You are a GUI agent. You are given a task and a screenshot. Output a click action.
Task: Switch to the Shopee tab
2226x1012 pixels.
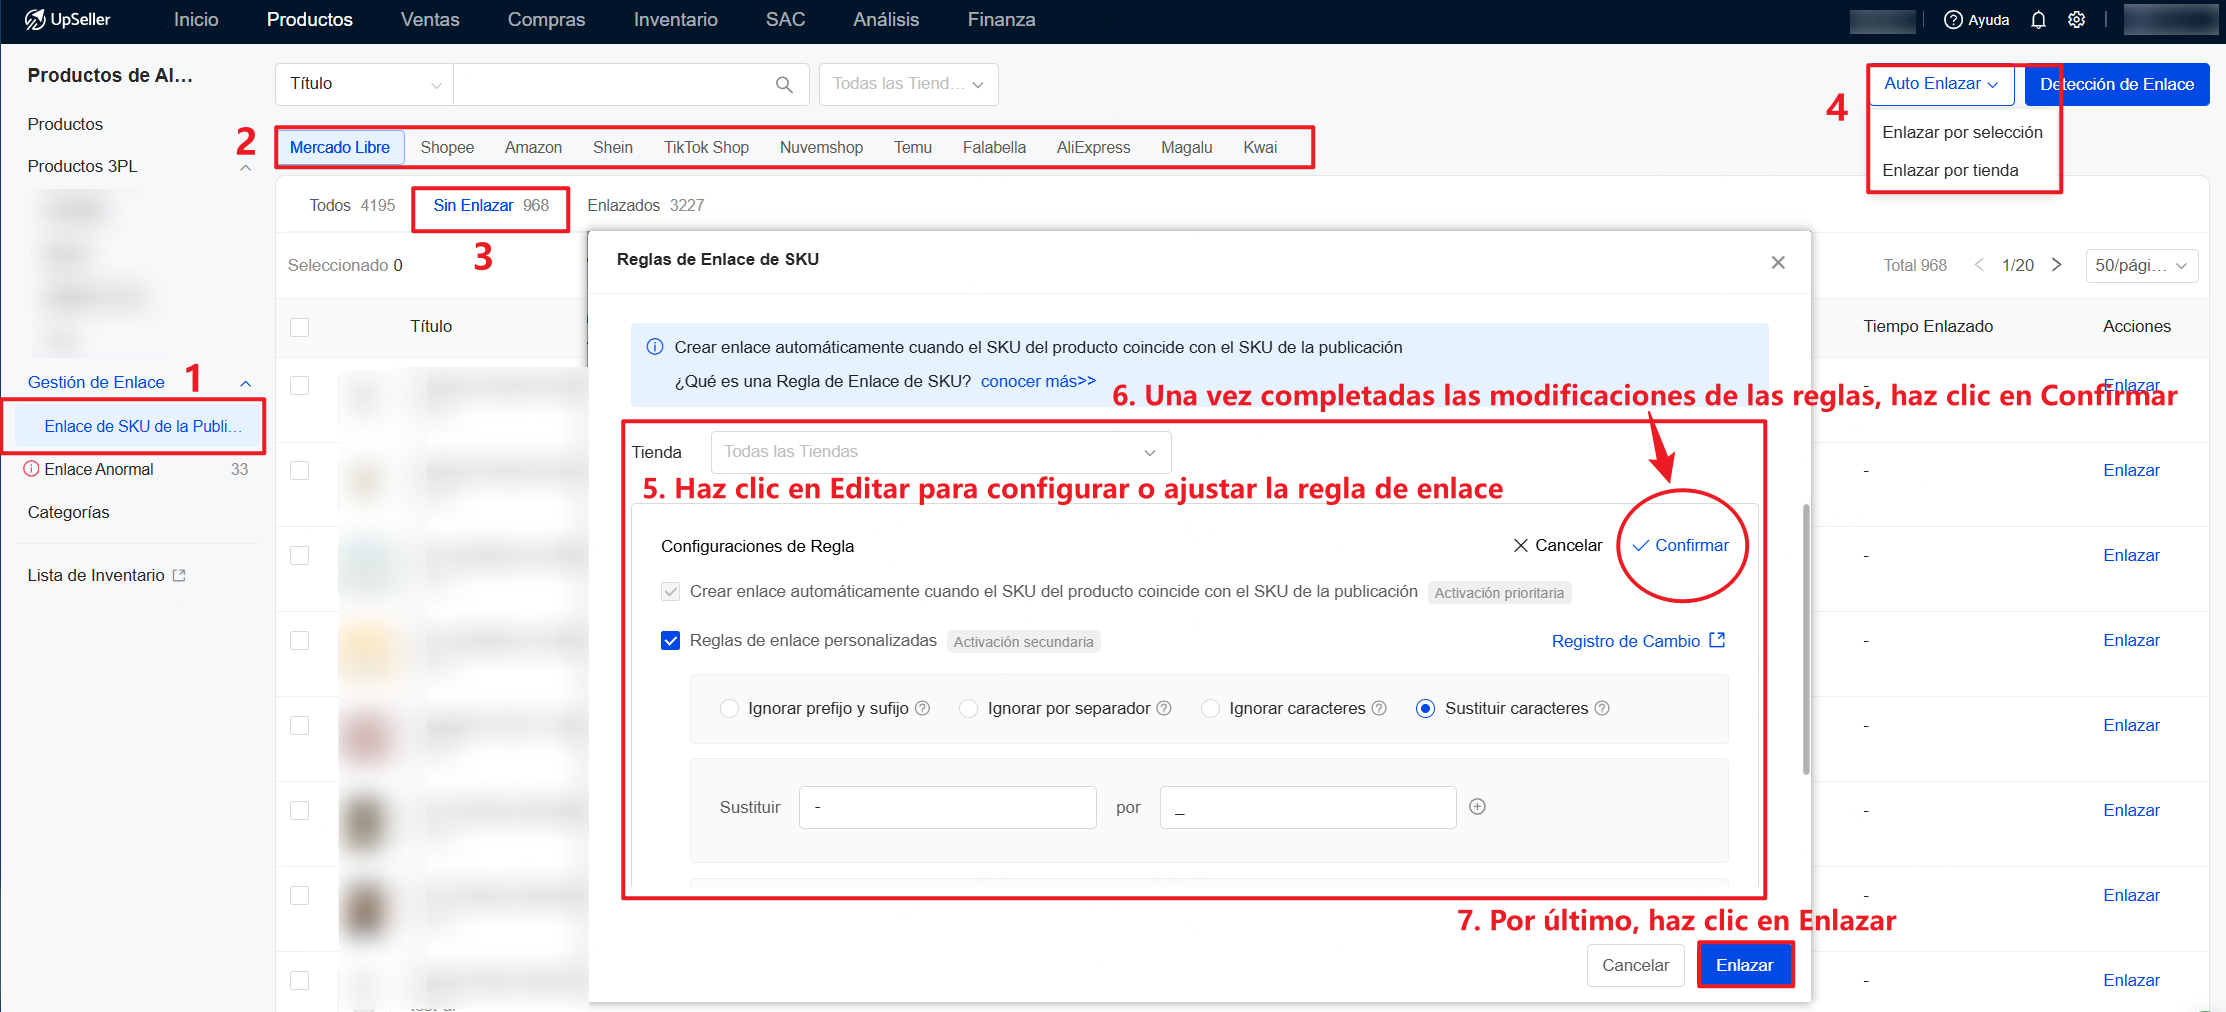pos(447,147)
